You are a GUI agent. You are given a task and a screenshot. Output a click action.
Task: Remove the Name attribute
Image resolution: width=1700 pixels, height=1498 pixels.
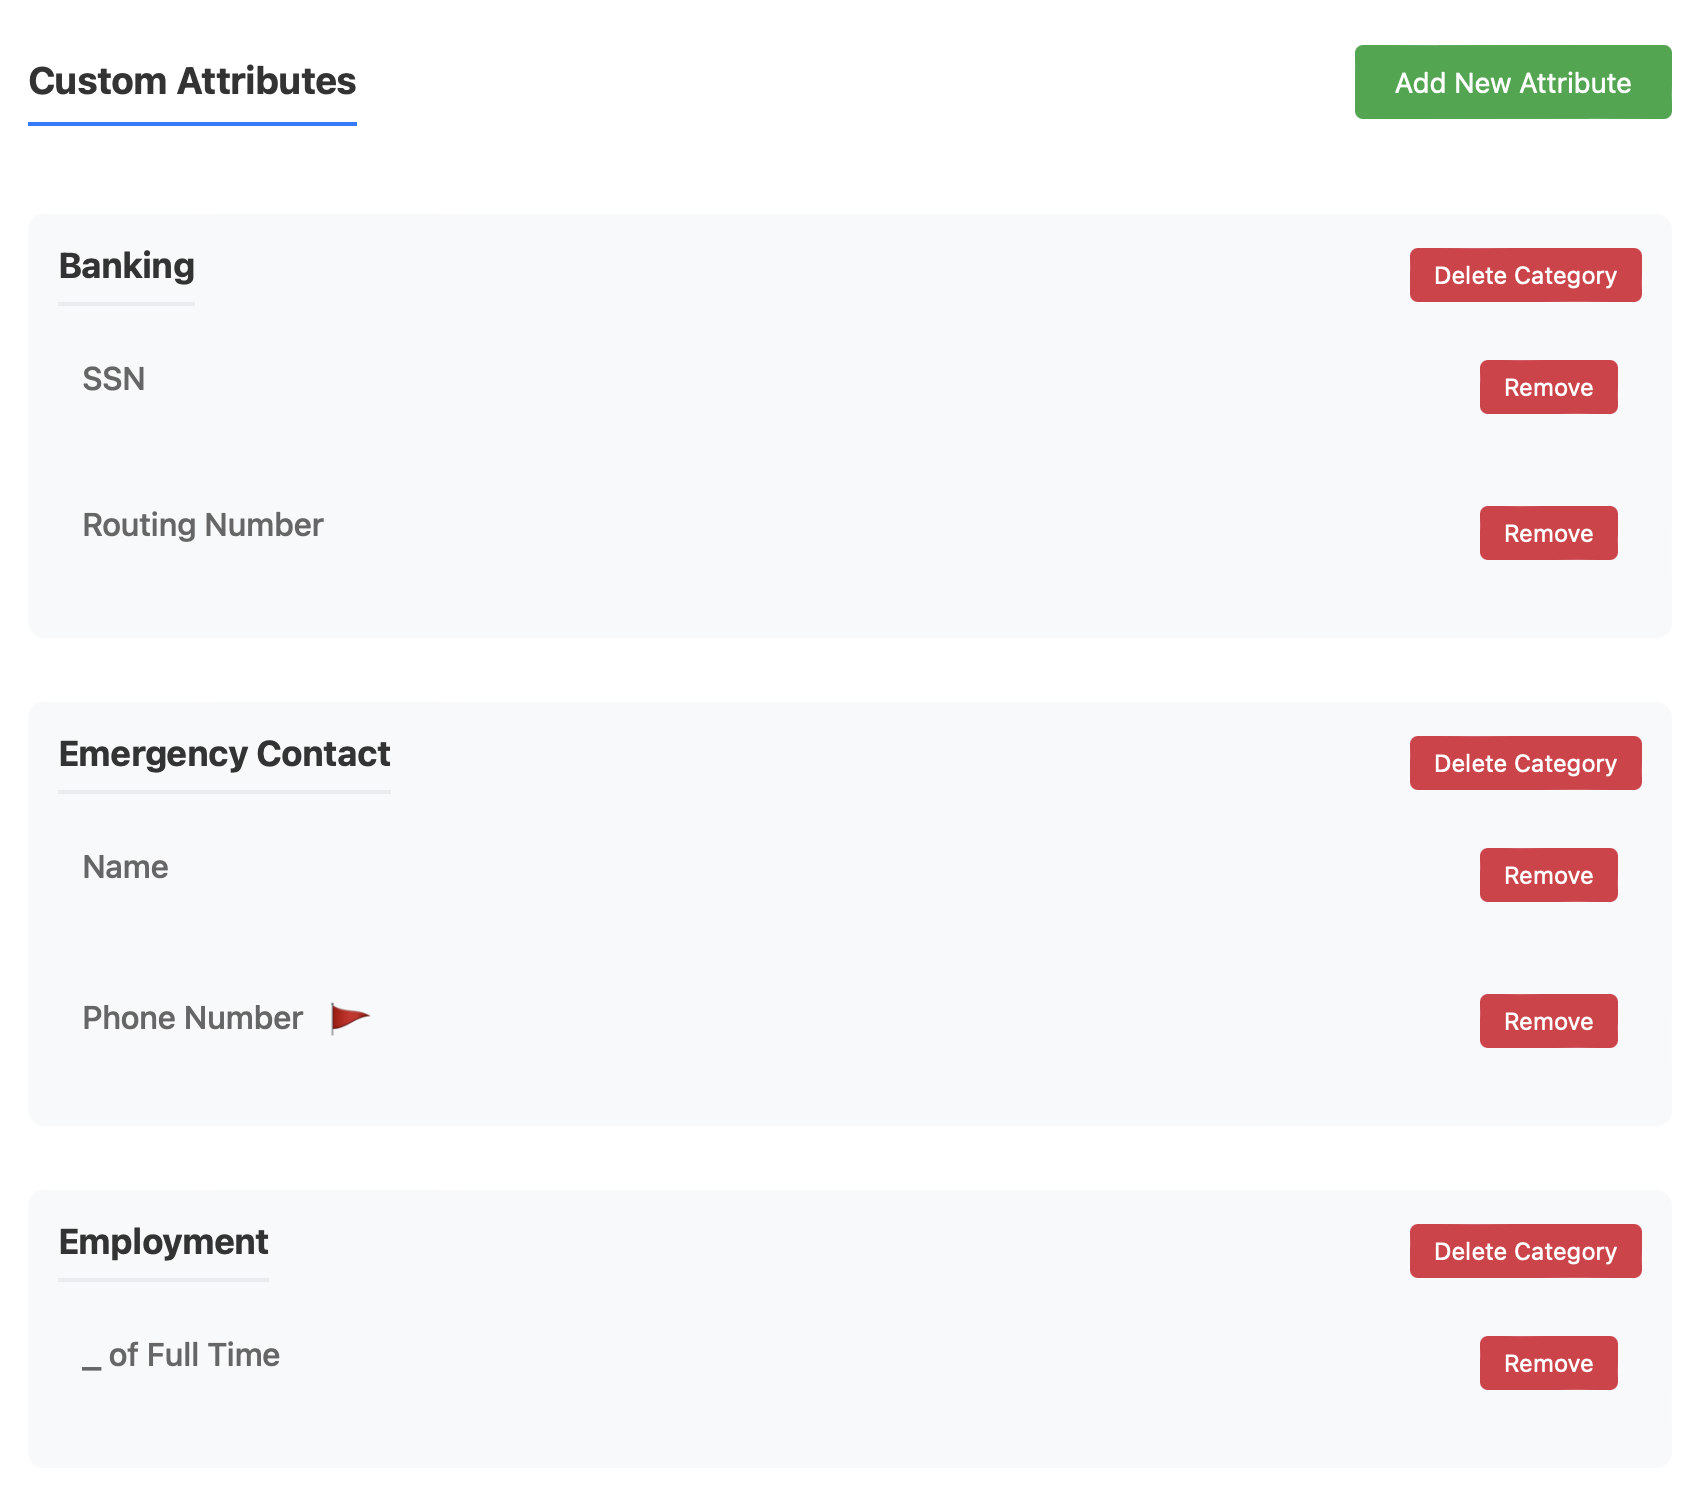(x=1548, y=875)
